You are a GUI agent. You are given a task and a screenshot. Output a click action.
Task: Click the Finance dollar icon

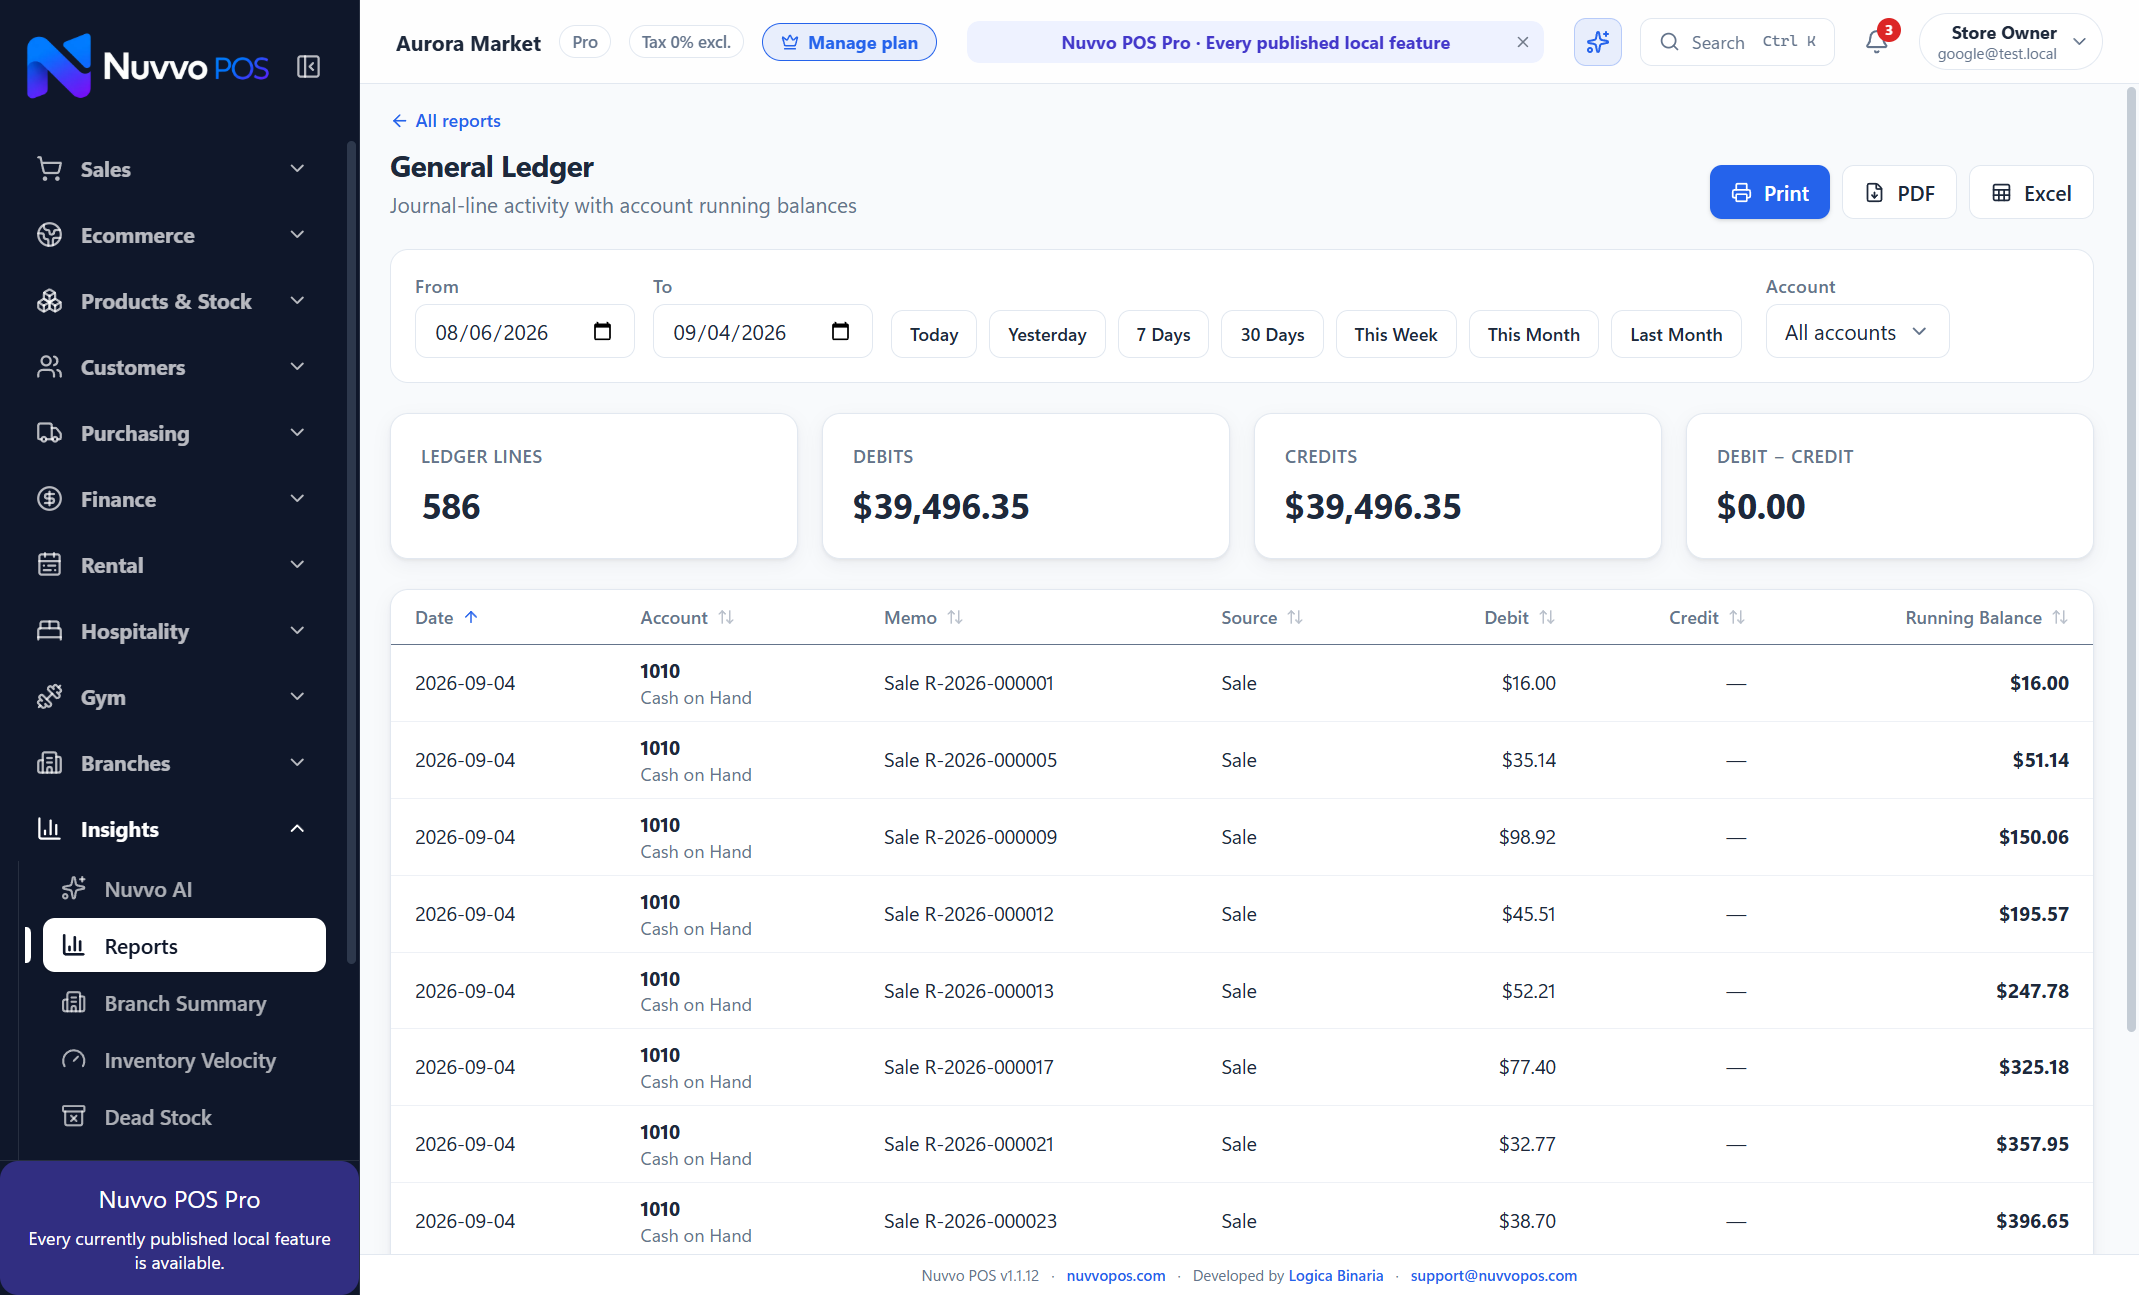pos(49,499)
